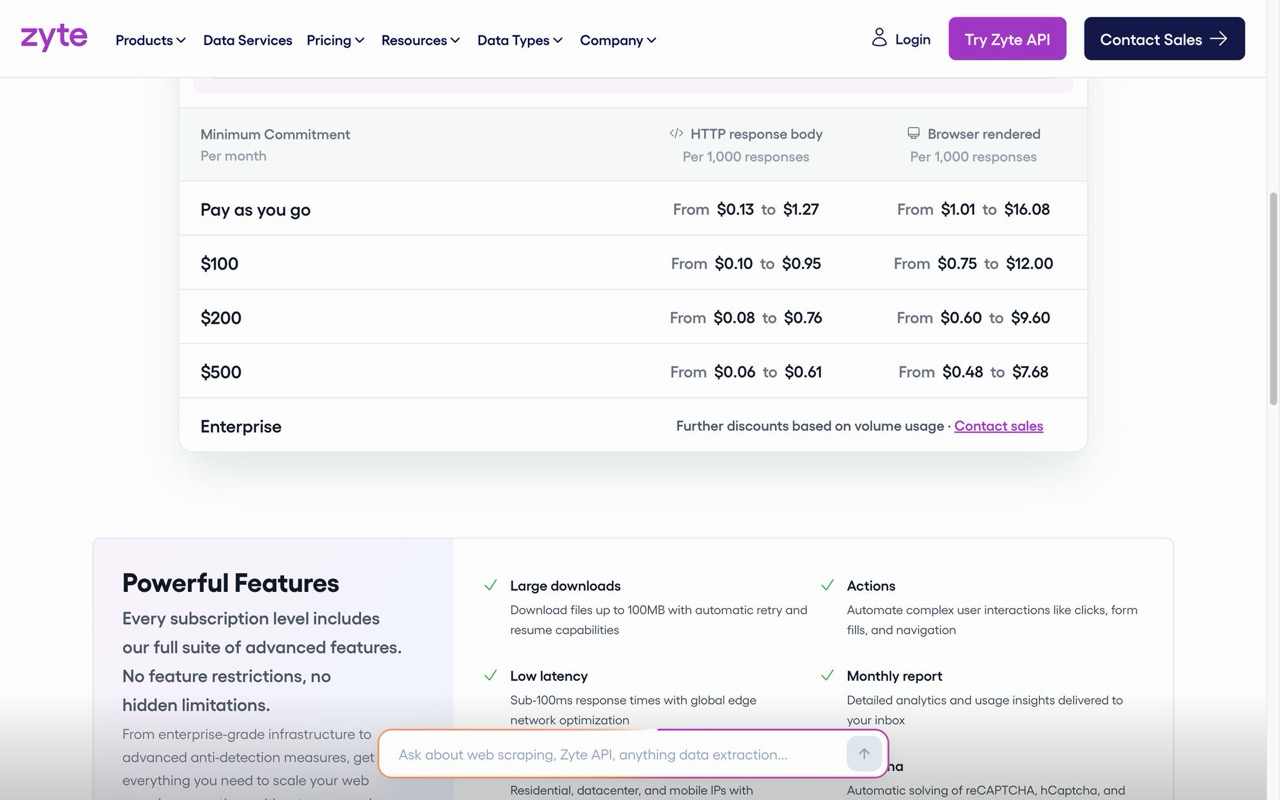Open the Company menu

(x=618, y=40)
